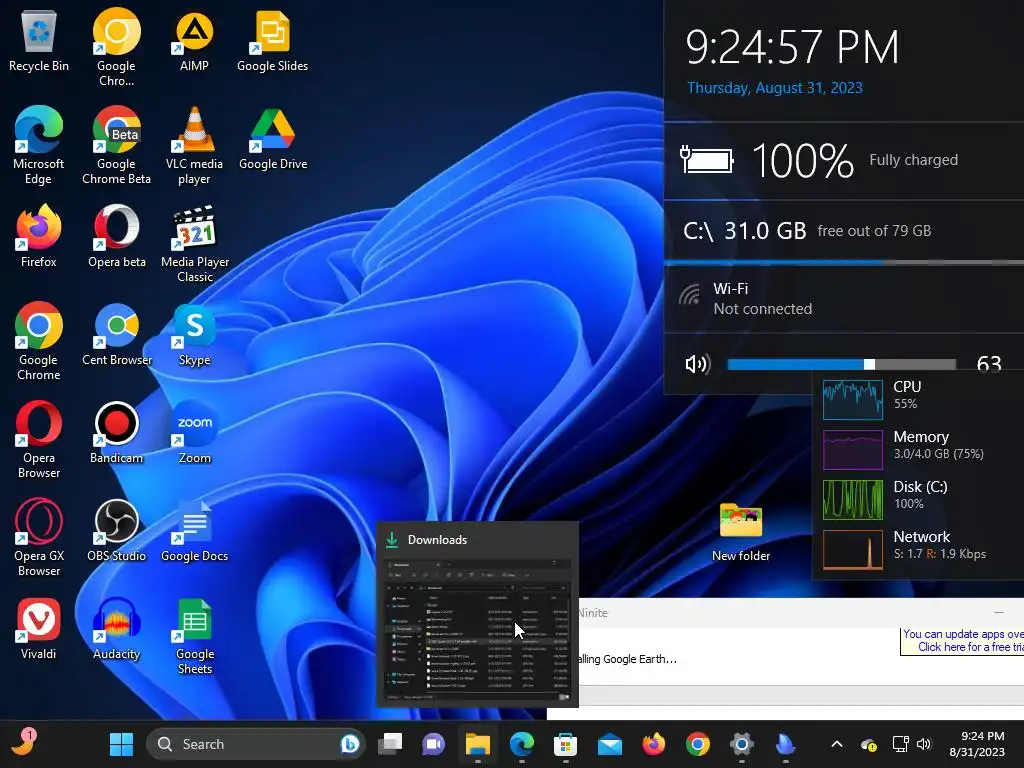Click the OneDrive tray icon

point(869,744)
